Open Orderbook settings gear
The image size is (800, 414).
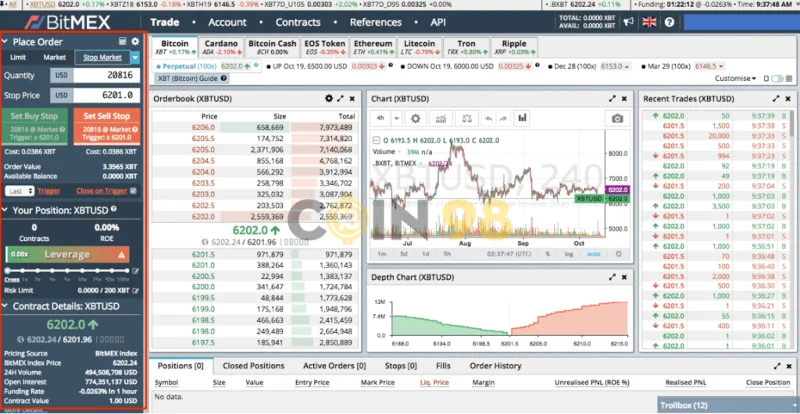pos(329,99)
